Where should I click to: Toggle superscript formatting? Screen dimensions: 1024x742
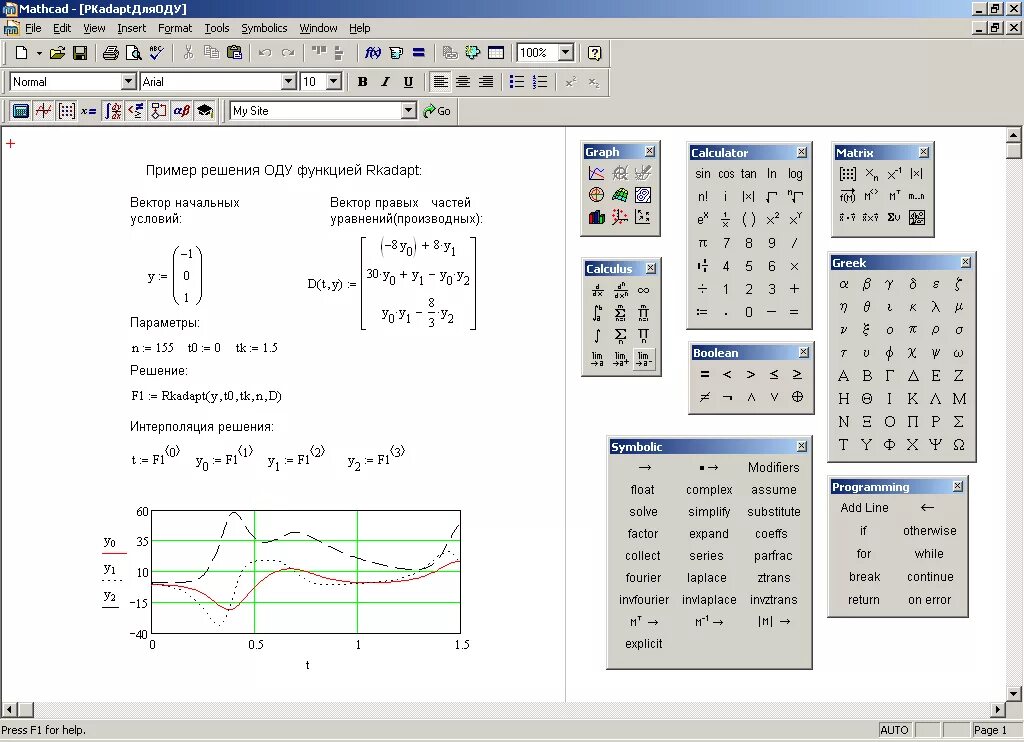[x=571, y=82]
